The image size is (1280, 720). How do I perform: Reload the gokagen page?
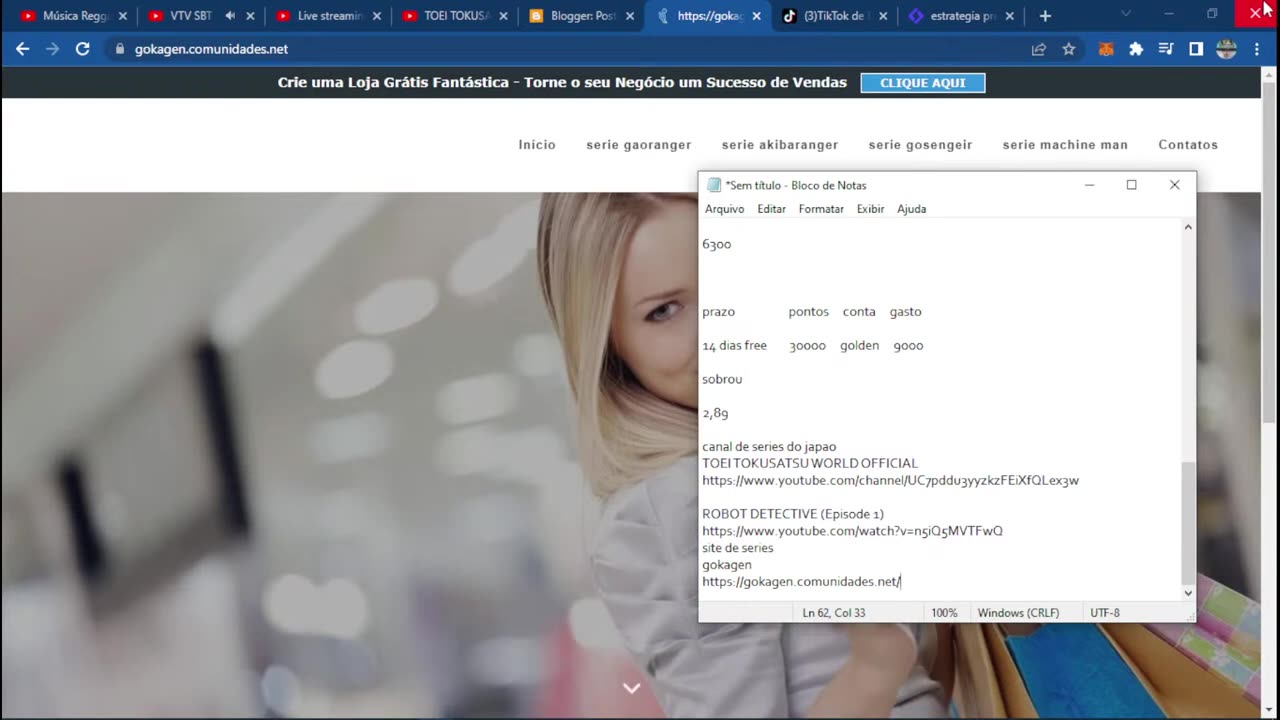click(83, 49)
